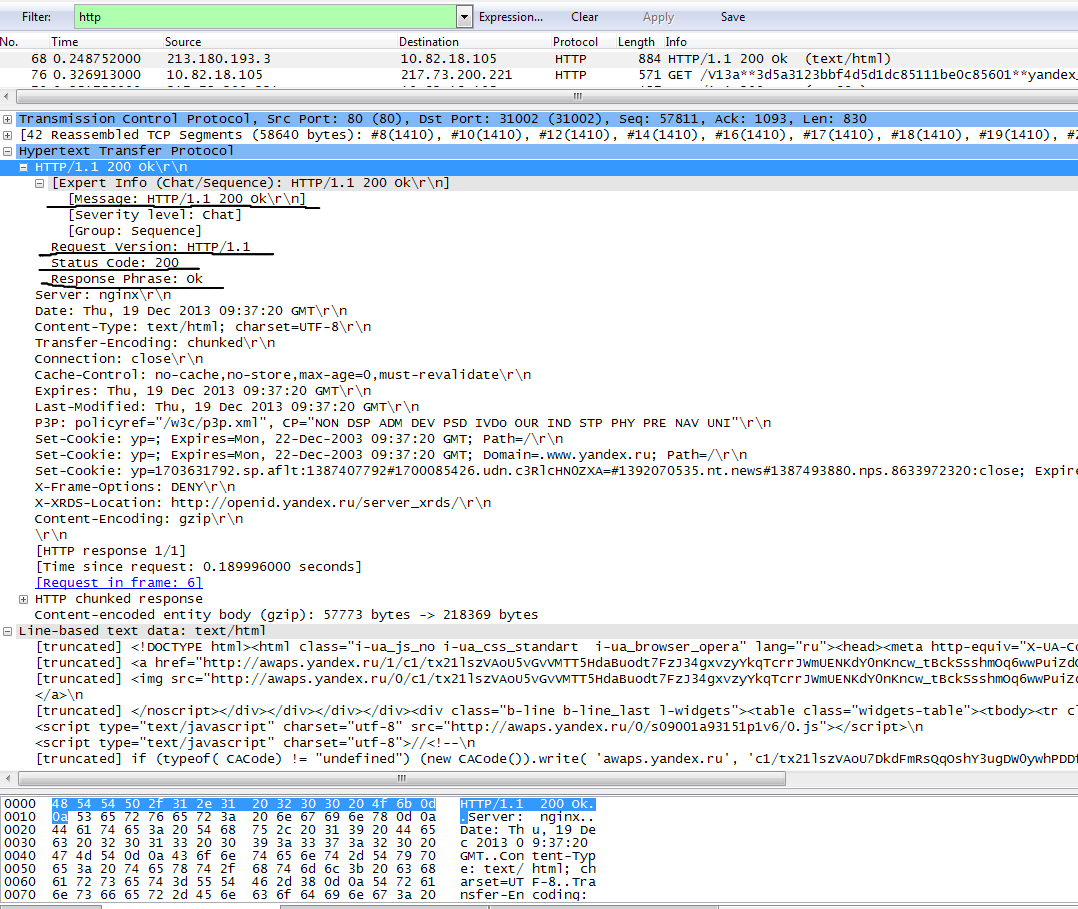Sort packets by the Time column
The width and height of the screenshot is (1078, 909).
[x=65, y=42]
